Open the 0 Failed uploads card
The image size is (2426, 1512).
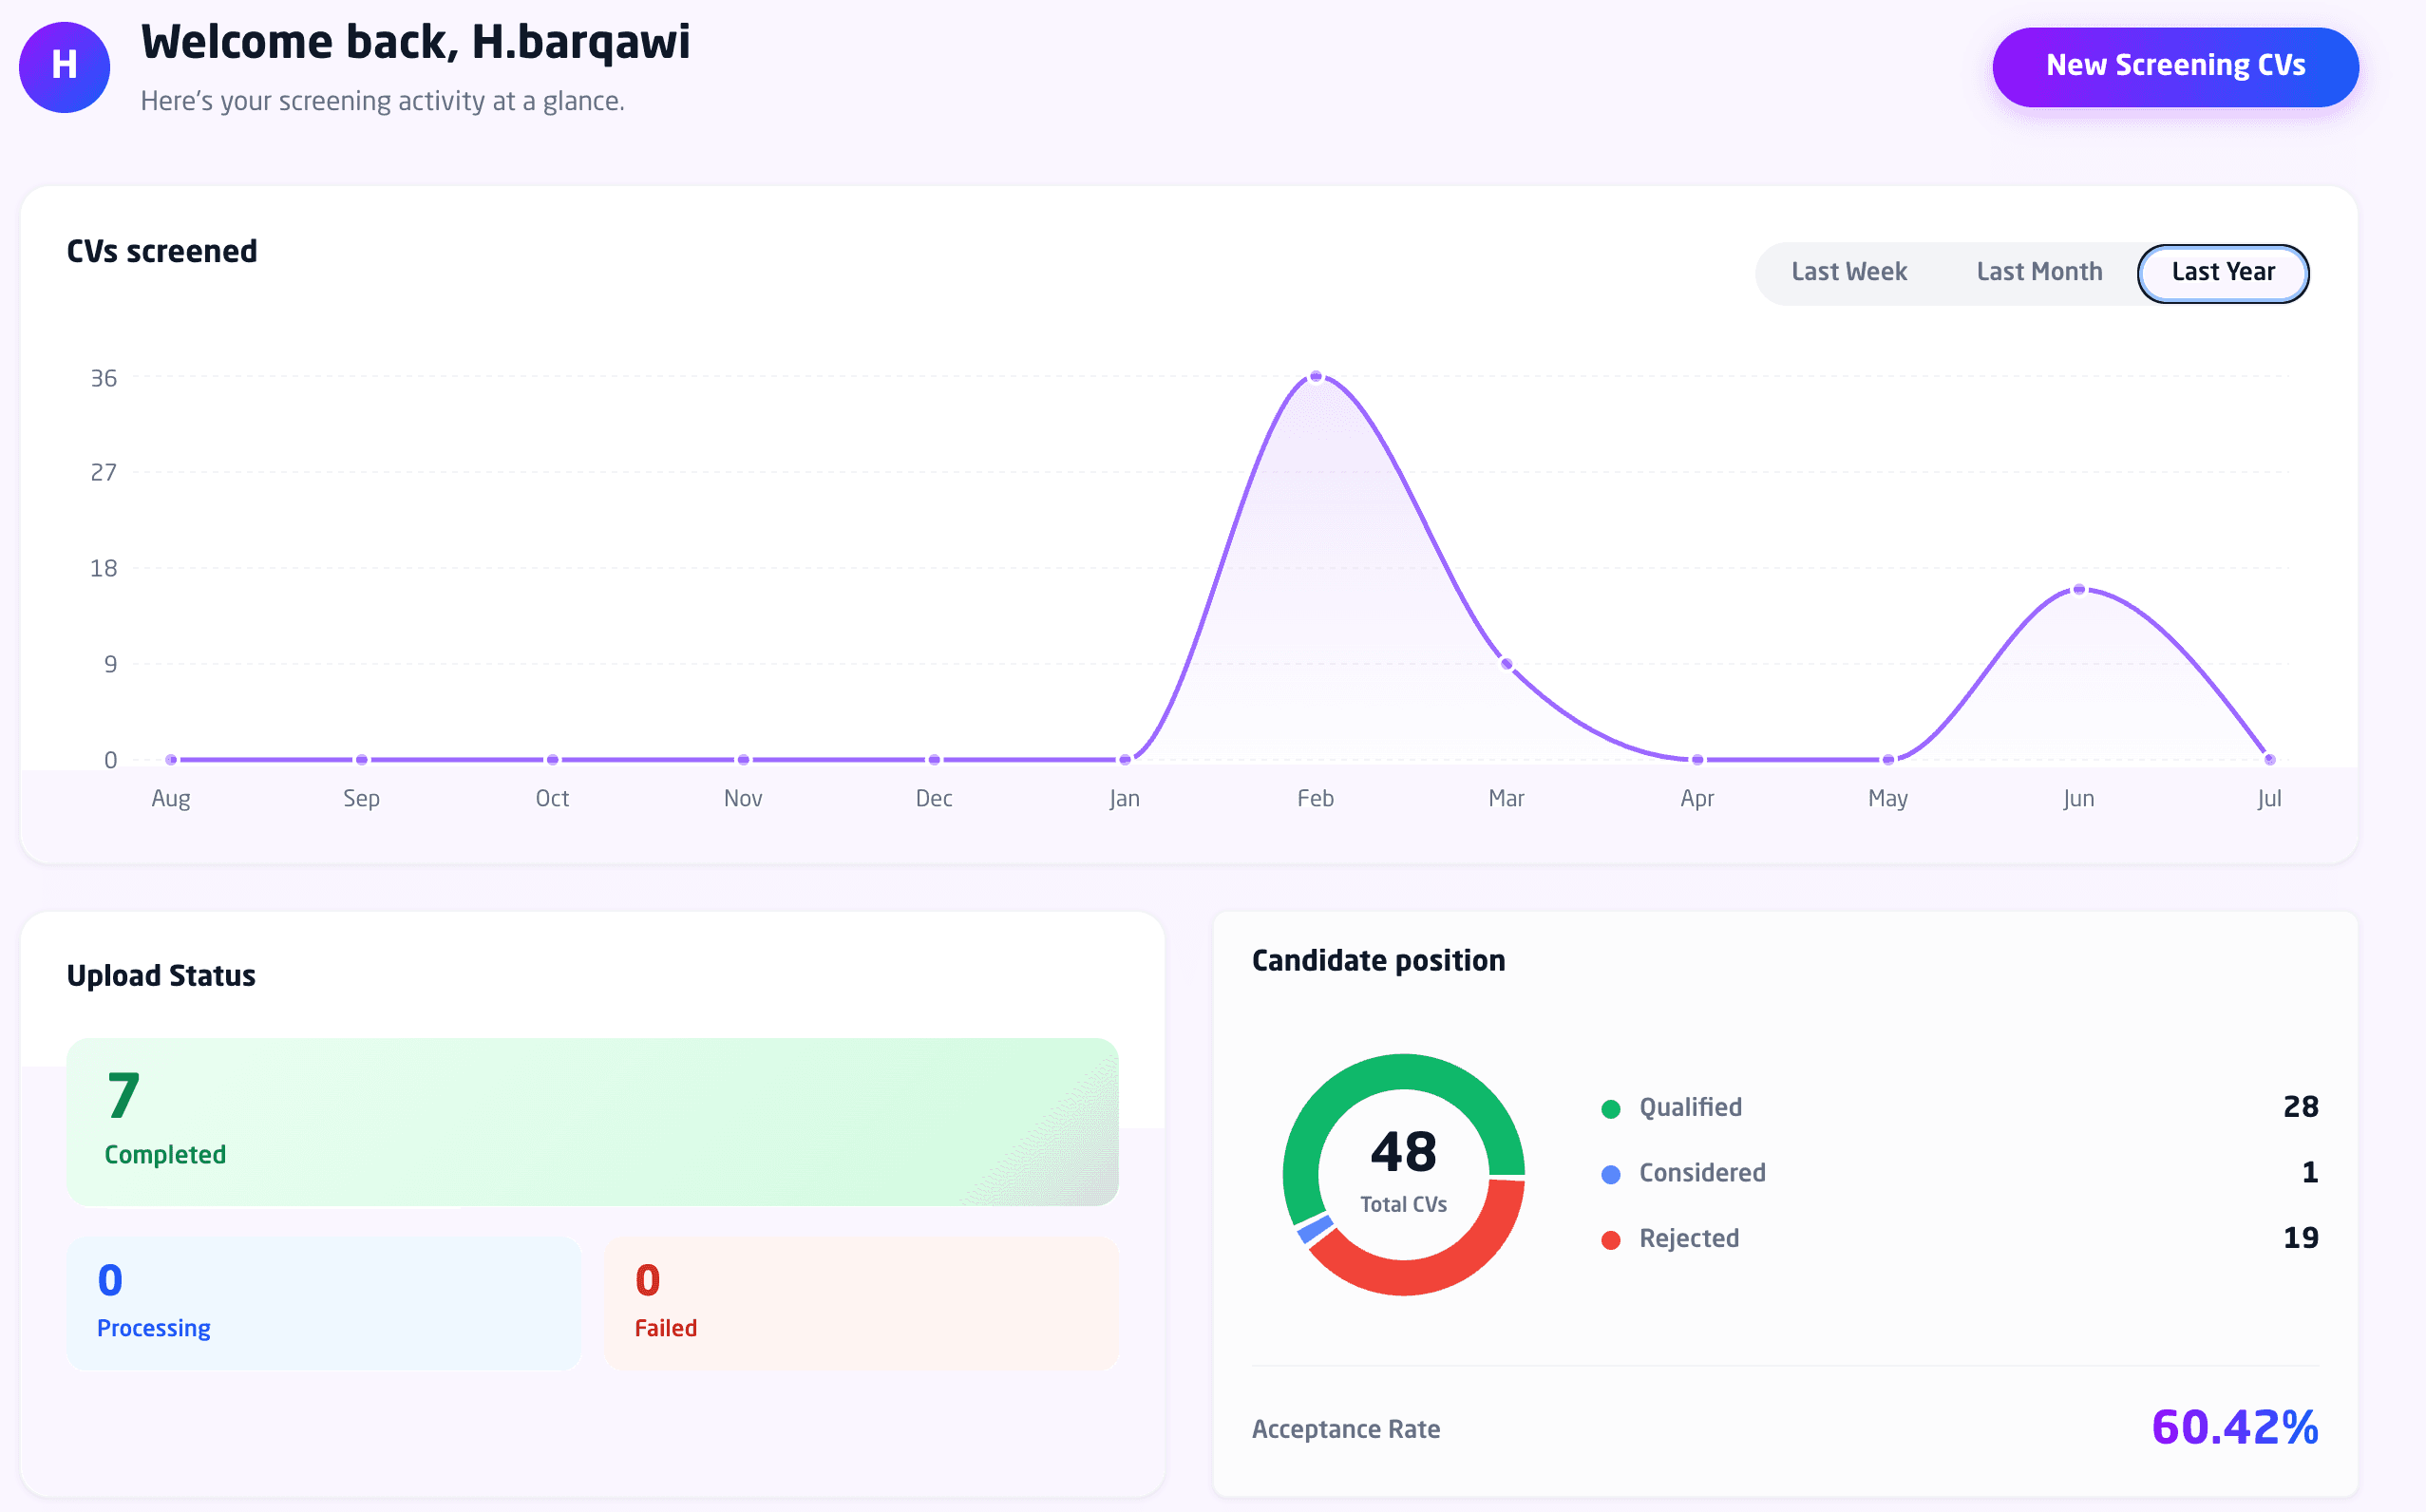point(861,1303)
